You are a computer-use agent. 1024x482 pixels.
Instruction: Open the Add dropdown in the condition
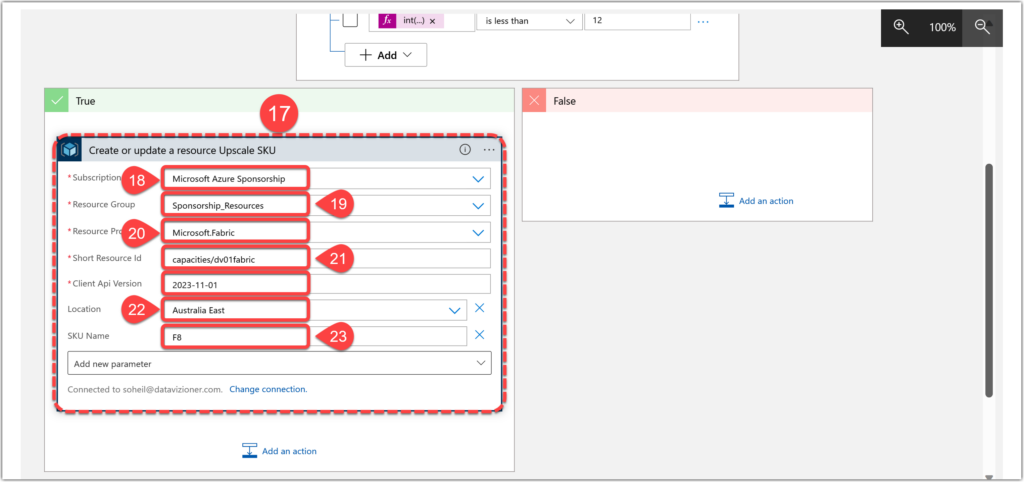tap(385, 56)
